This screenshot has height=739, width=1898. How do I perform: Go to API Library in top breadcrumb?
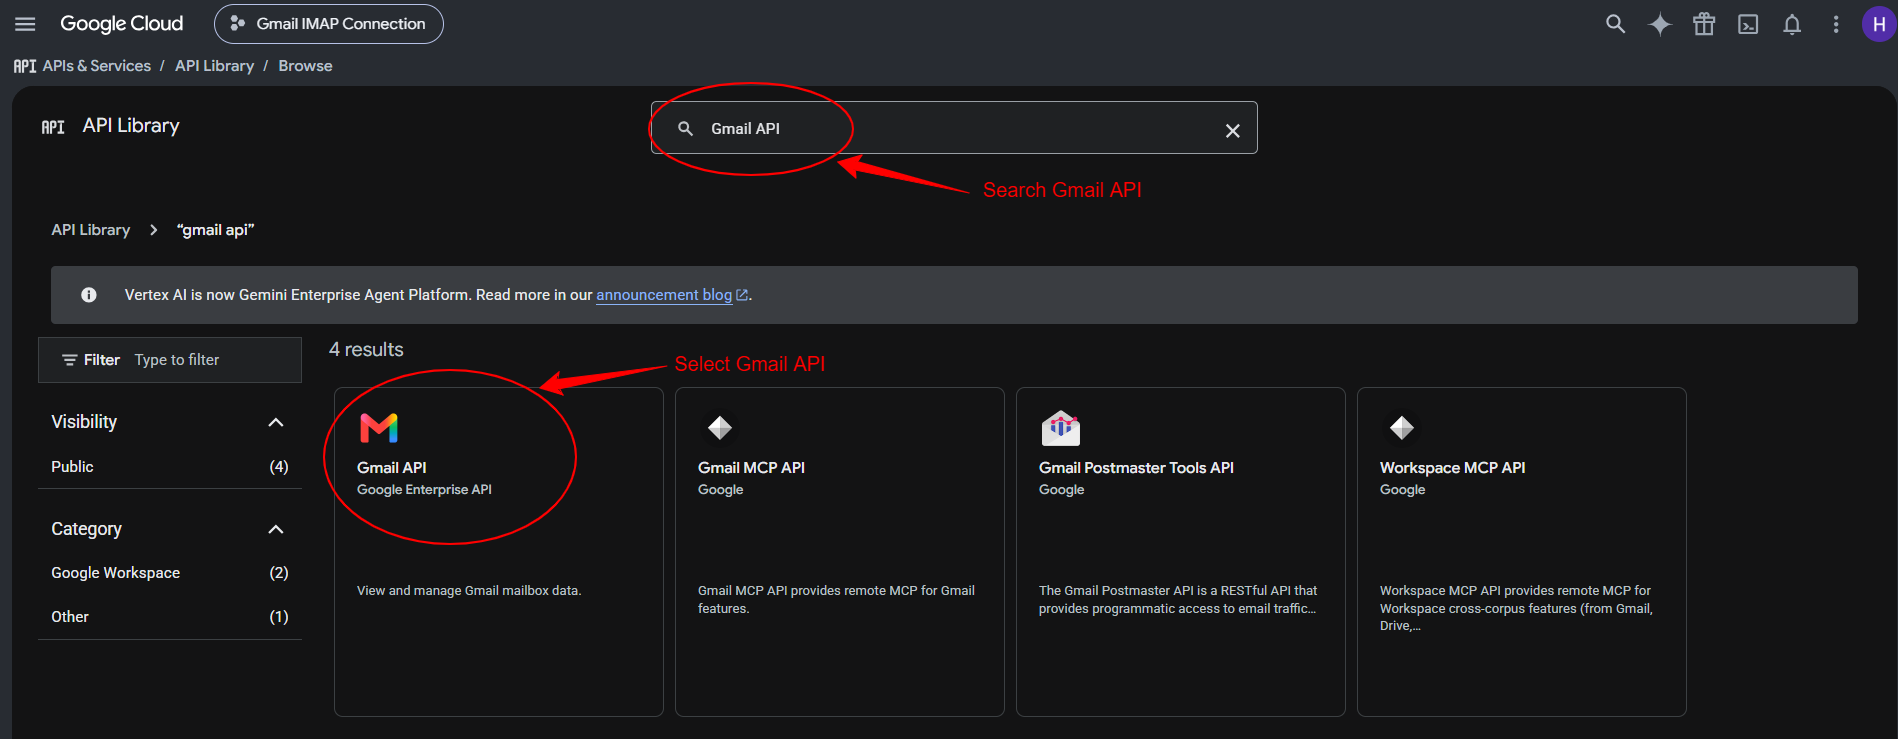pyautogui.click(x=214, y=66)
